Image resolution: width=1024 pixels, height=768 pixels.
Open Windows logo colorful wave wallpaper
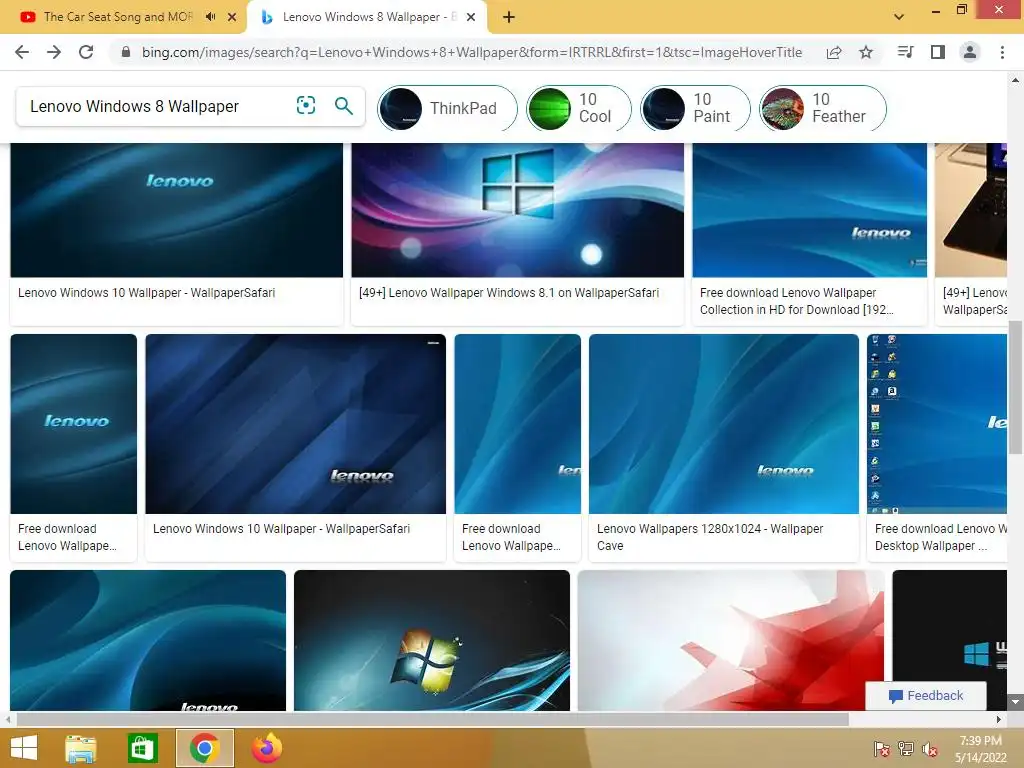point(517,210)
